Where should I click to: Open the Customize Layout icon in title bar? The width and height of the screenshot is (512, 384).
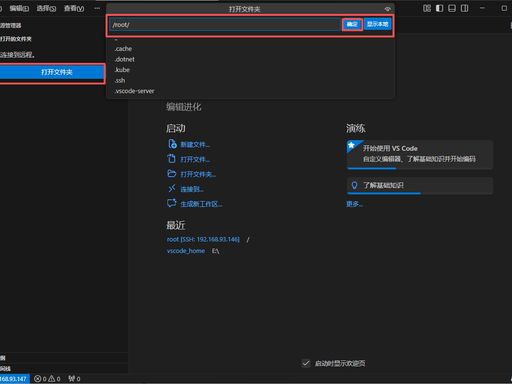427,8
